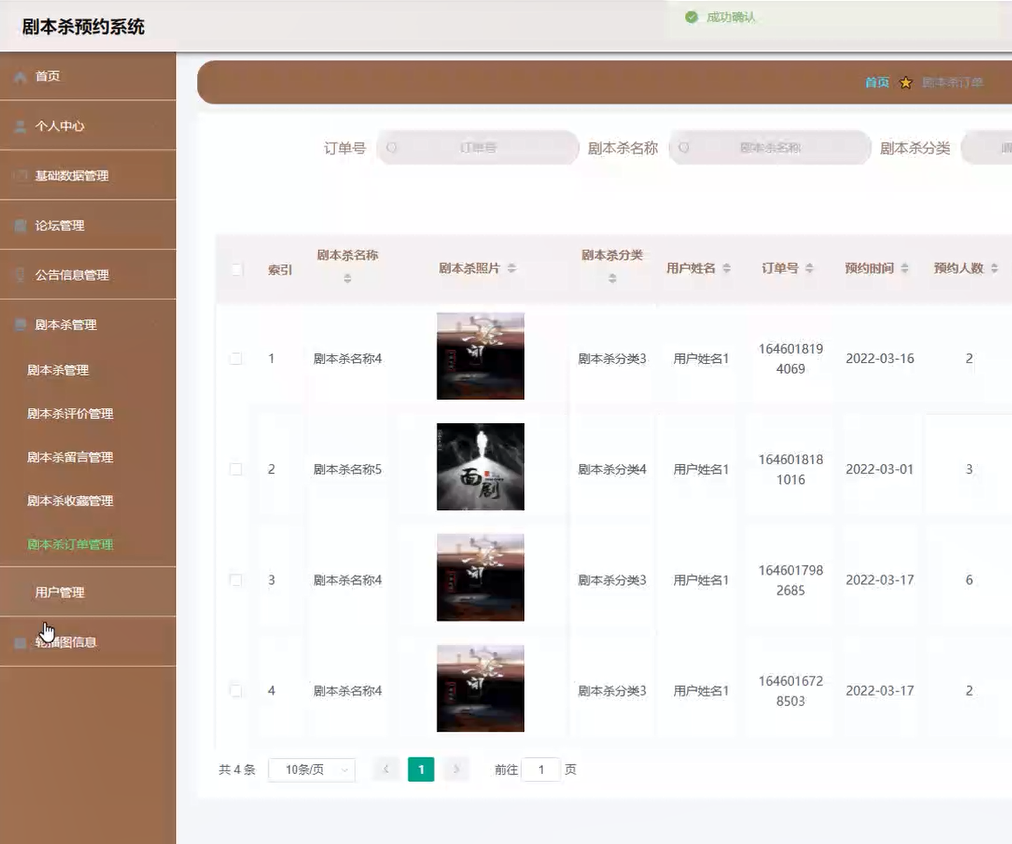Image resolution: width=1012 pixels, height=844 pixels.
Task: Sort by 用户姓名 column arrows
Action: [x=727, y=268]
